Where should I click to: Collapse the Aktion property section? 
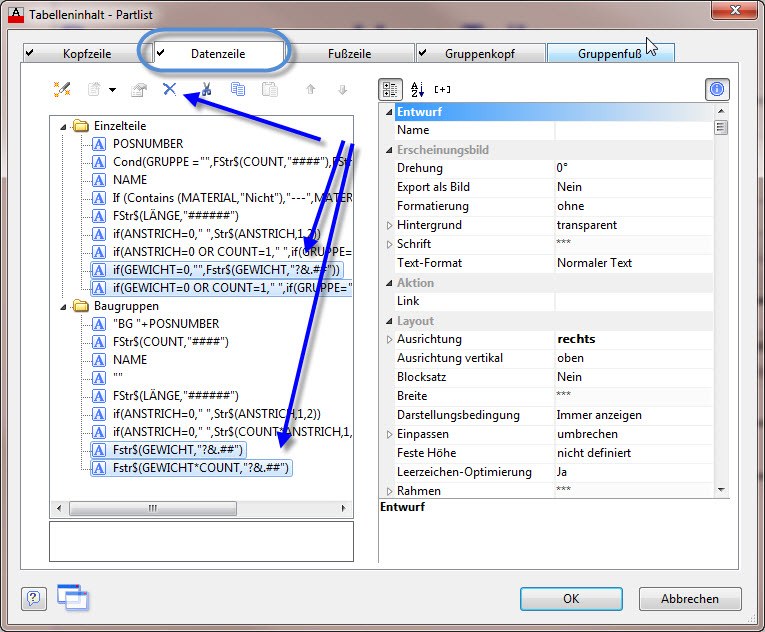tap(389, 283)
